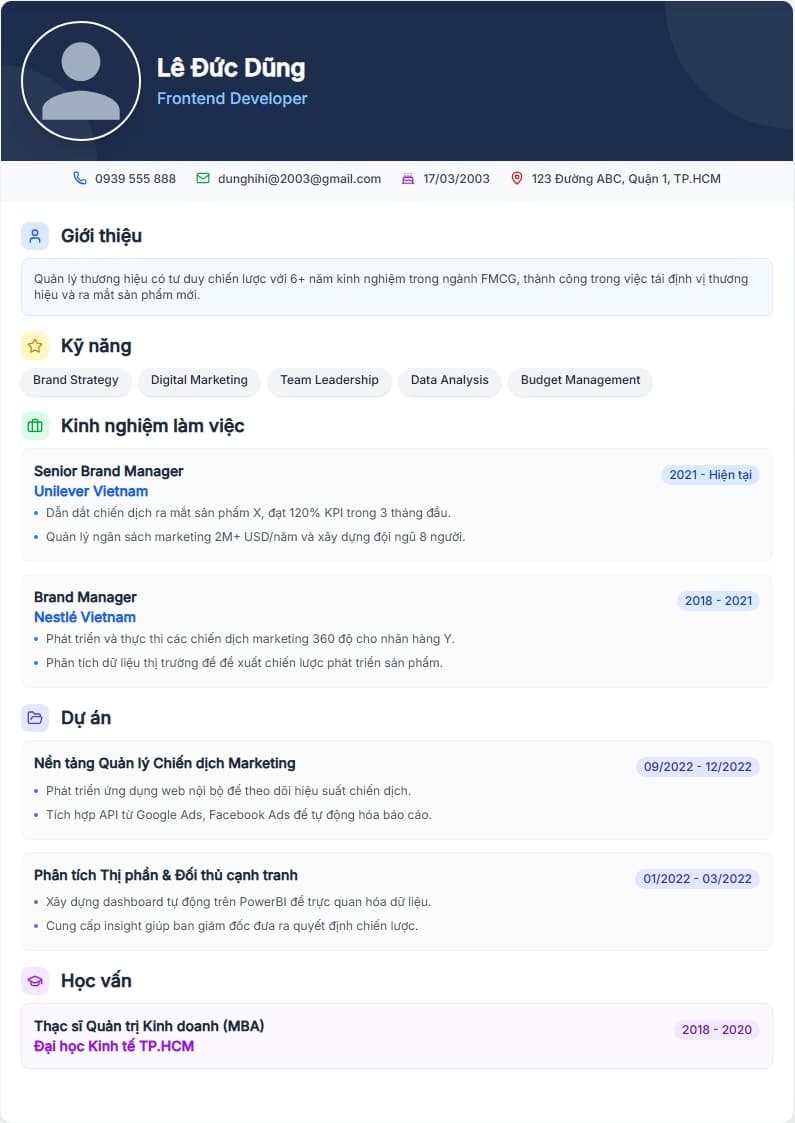Image resolution: width=795 pixels, height=1123 pixels.
Task: Click the Team Leadership skill chip
Action: coord(329,380)
